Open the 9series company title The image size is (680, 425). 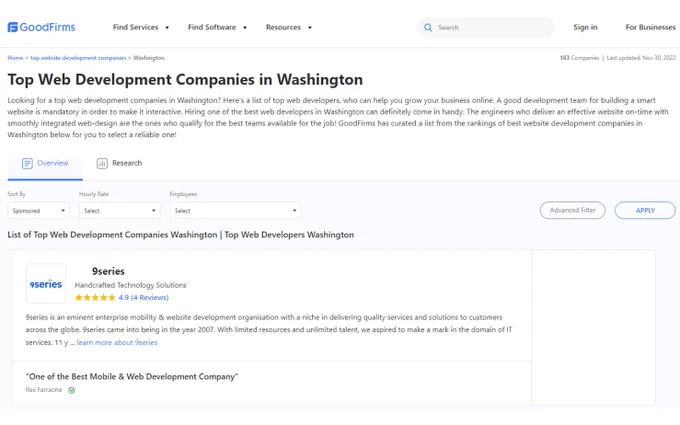pyautogui.click(x=108, y=271)
